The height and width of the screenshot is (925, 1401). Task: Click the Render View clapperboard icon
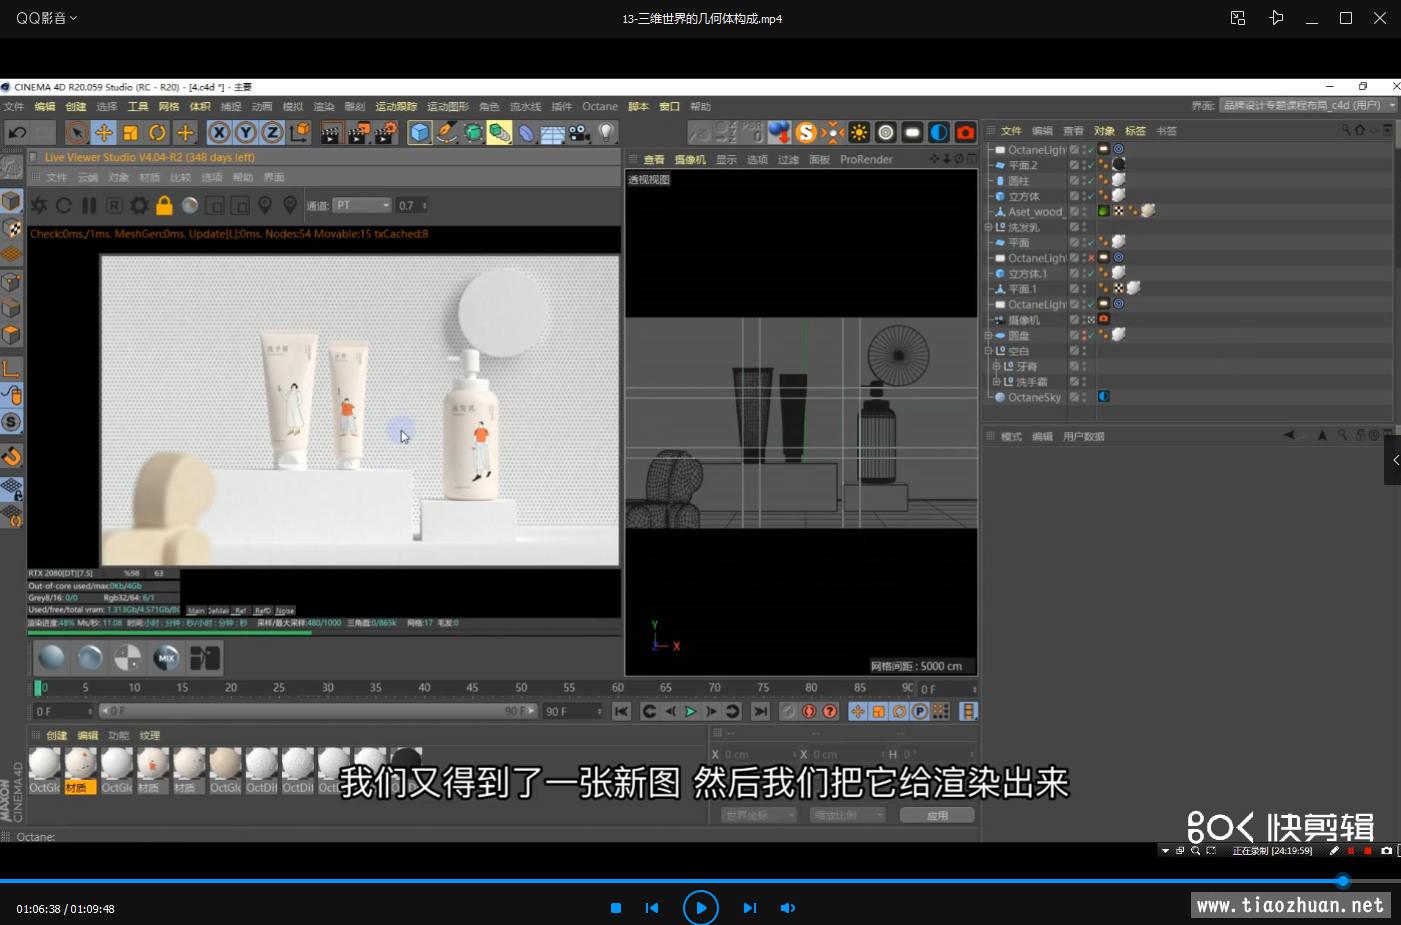(x=332, y=132)
